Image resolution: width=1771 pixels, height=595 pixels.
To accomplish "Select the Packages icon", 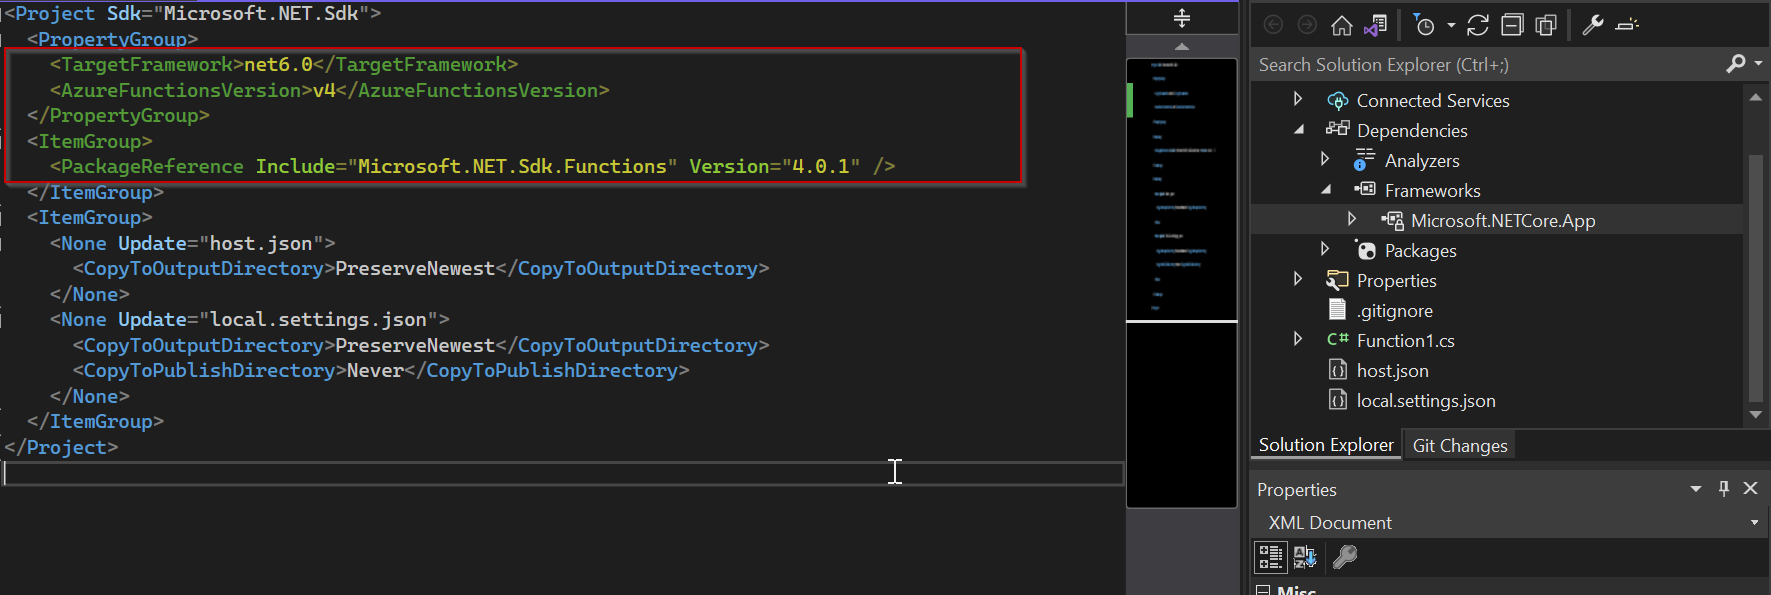I will coord(1365,250).
